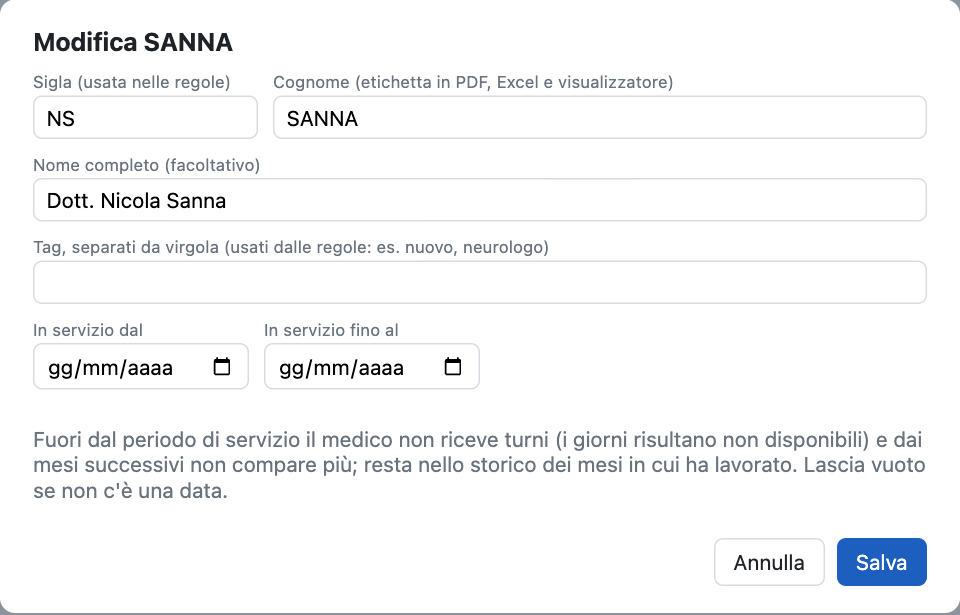The width and height of the screenshot is (960, 615).
Task: Open the calendar picker for In servizio fino al
Action: click(452, 366)
